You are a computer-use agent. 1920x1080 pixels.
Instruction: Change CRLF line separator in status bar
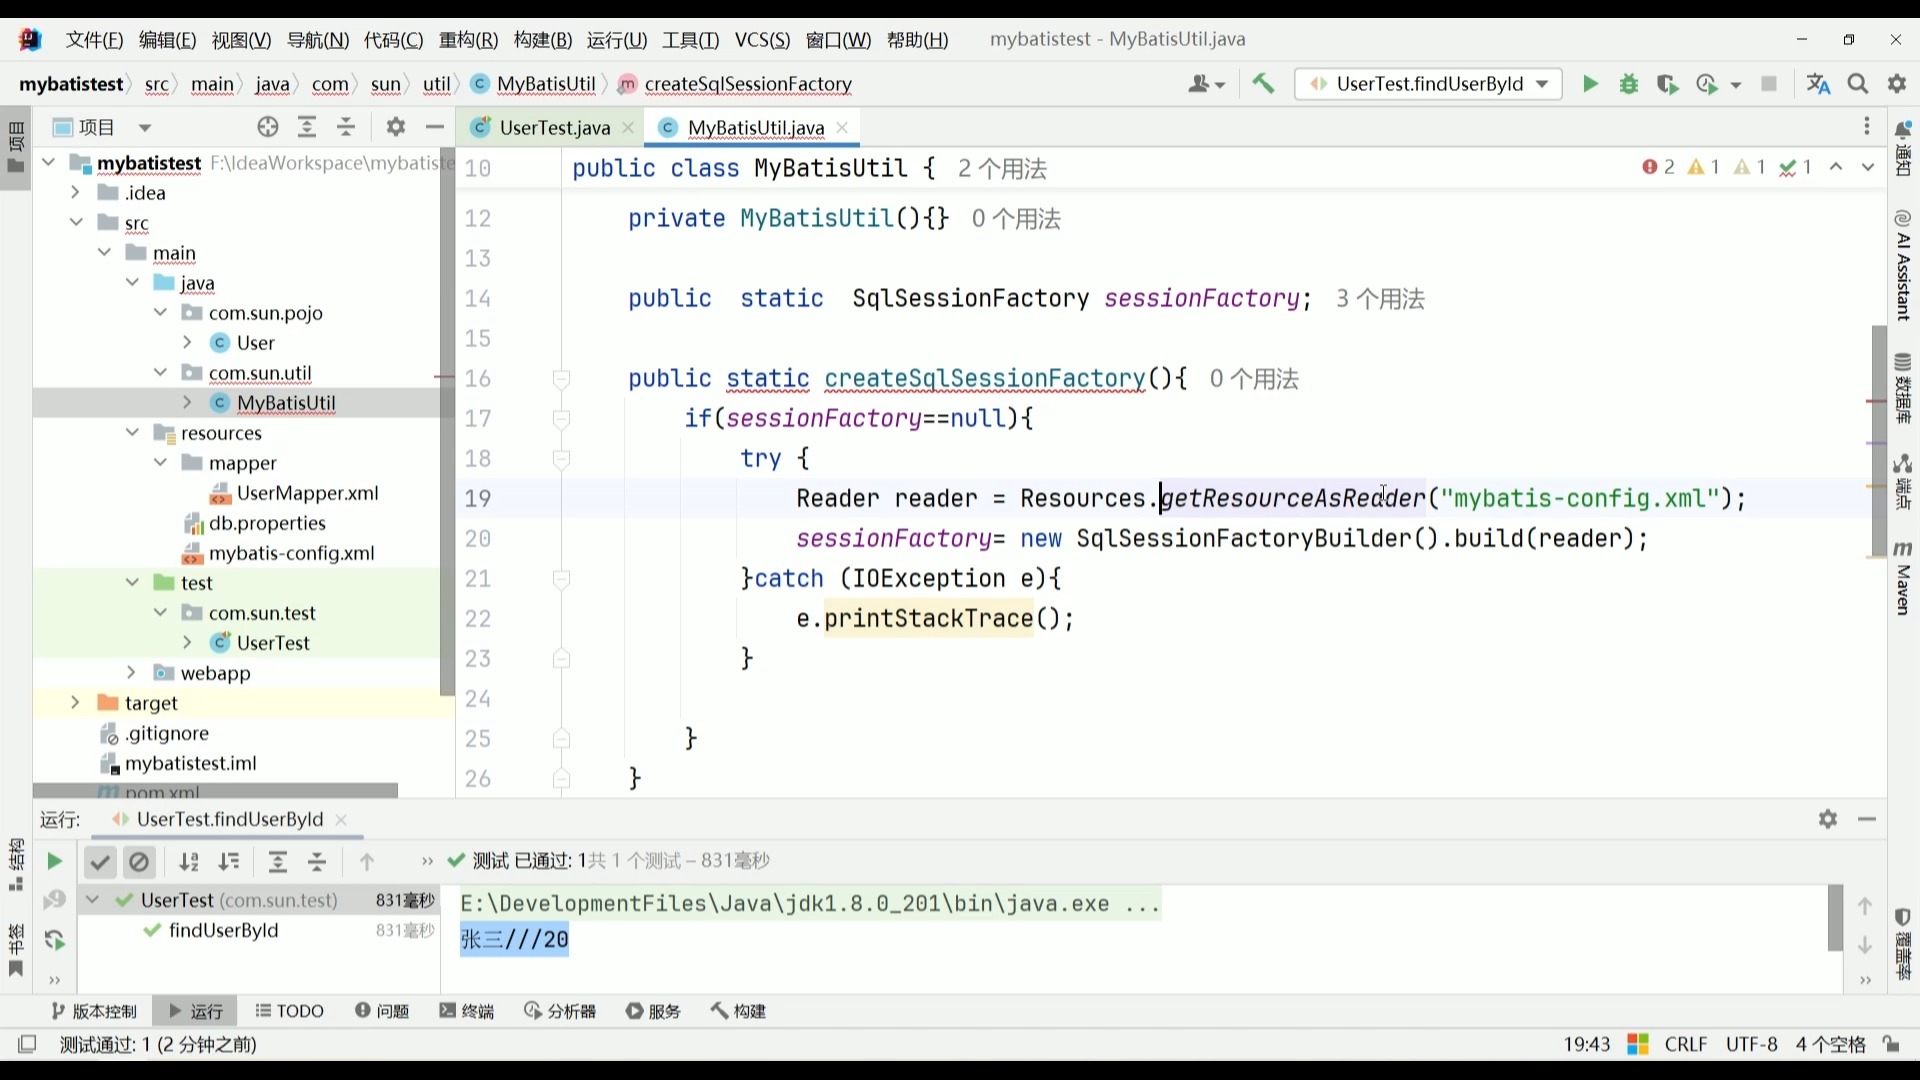click(1686, 1044)
